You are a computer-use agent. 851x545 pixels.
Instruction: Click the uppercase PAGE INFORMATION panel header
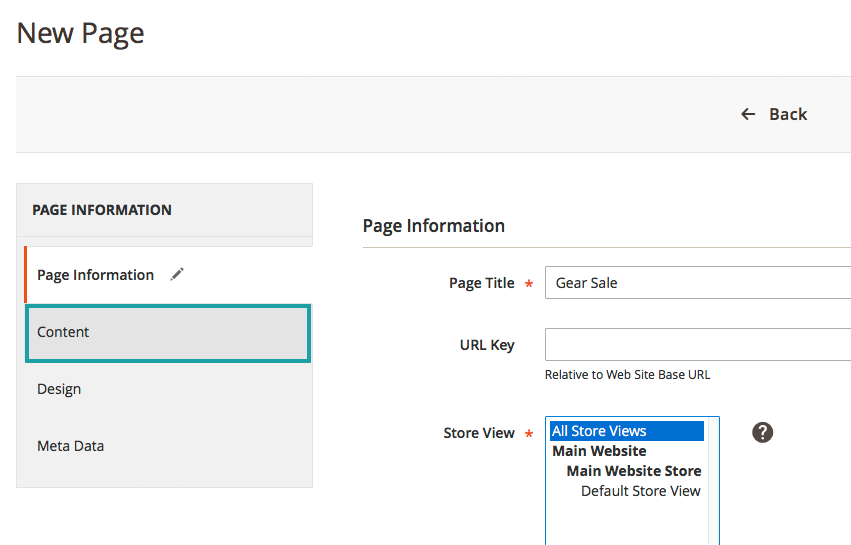[x=101, y=210]
